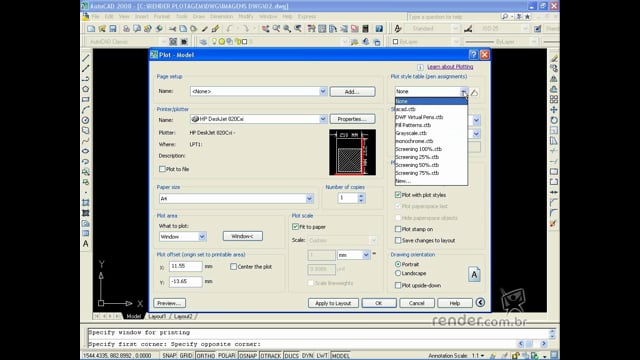Close the Plot style table dropdown arrow
The image size is (640, 360).
click(464, 92)
